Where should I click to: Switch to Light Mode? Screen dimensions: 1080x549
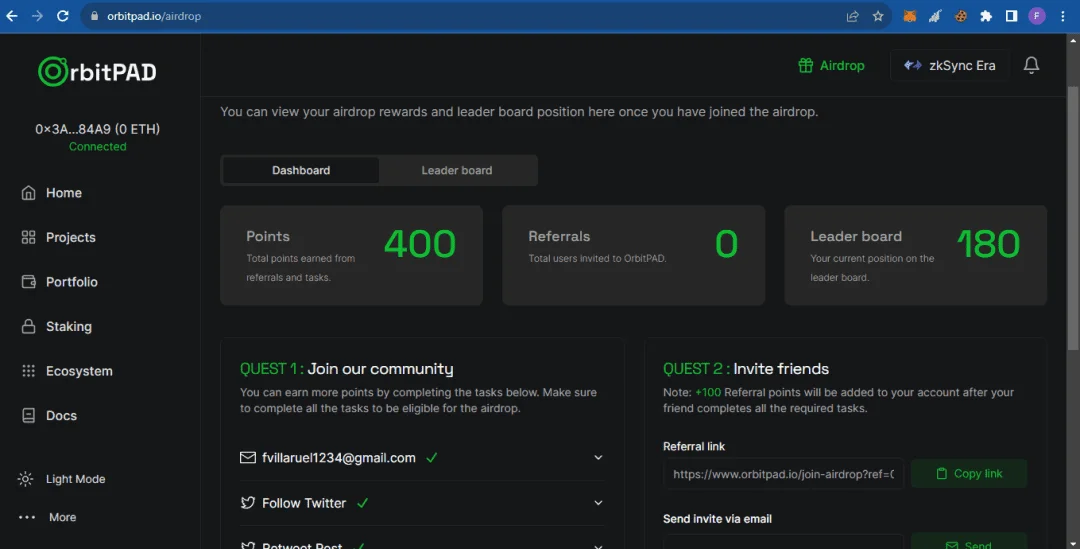(62, 479)
